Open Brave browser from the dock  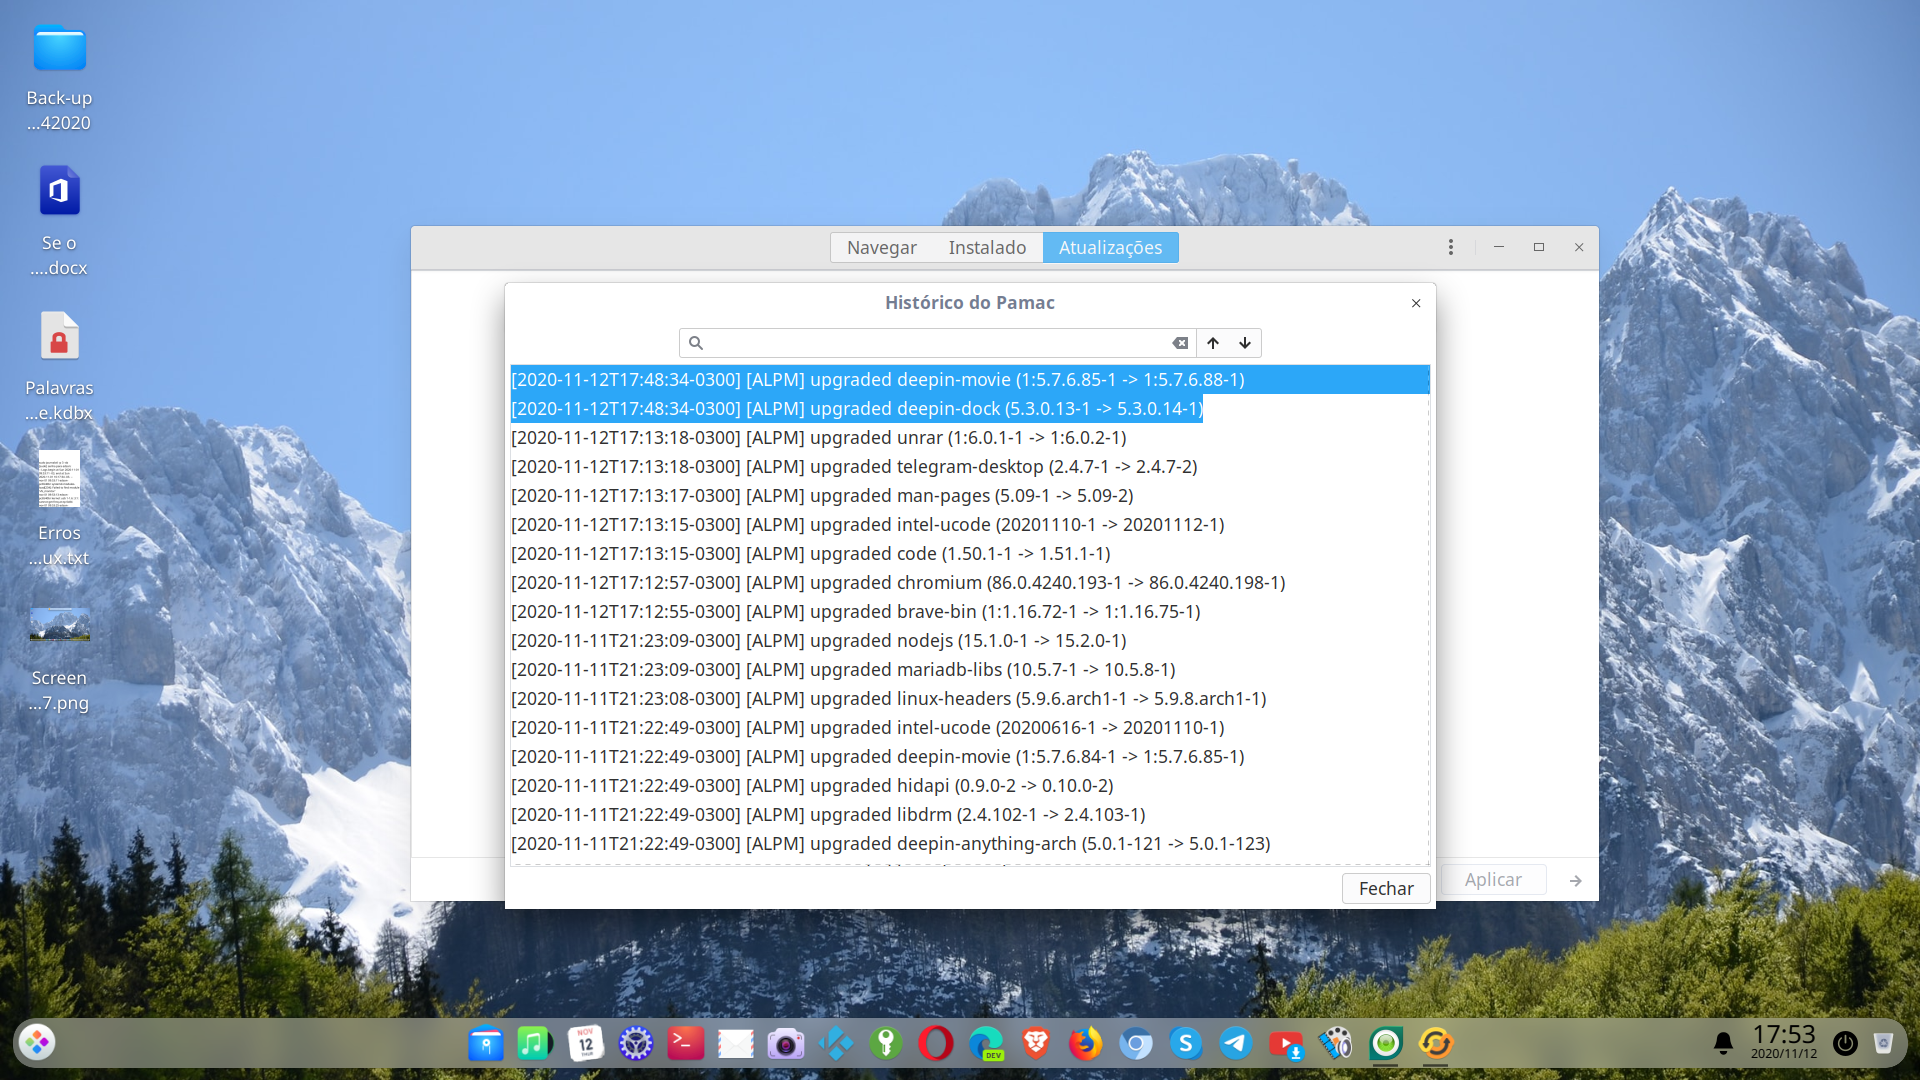pos(1036,1043)
